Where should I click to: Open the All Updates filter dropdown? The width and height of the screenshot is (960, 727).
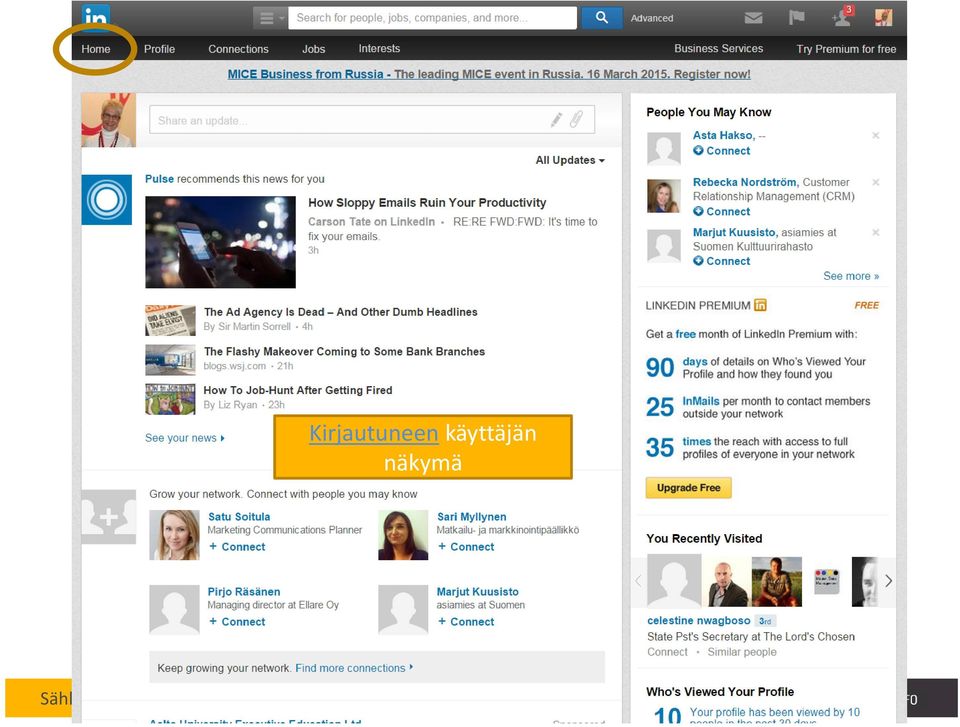tap(570, 160)
